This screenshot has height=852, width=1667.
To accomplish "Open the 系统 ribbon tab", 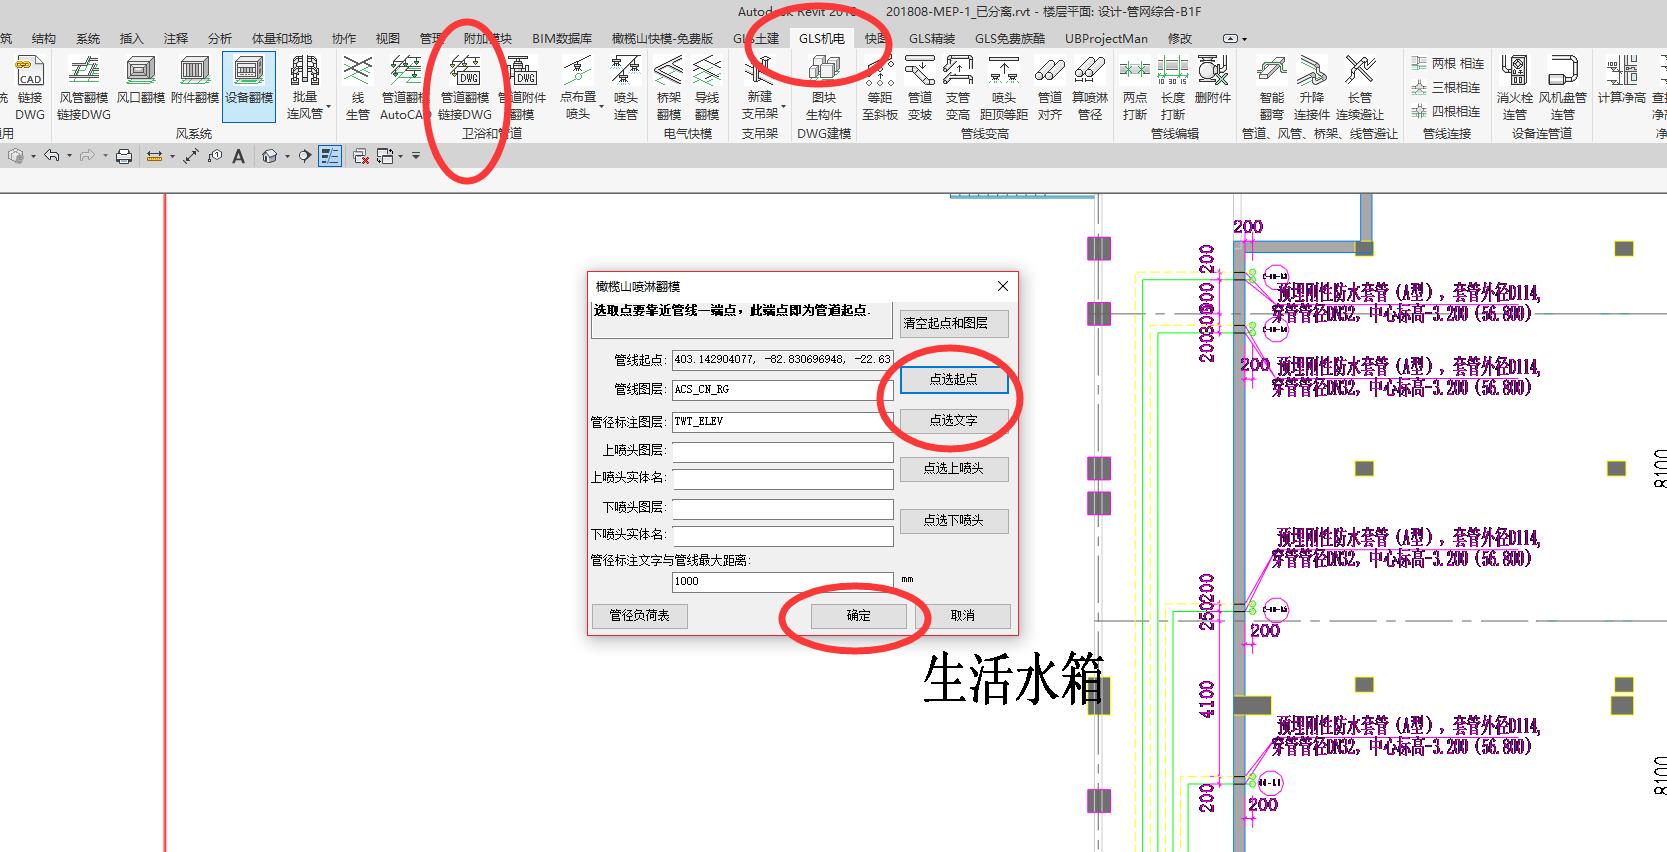I will [88, 38].
